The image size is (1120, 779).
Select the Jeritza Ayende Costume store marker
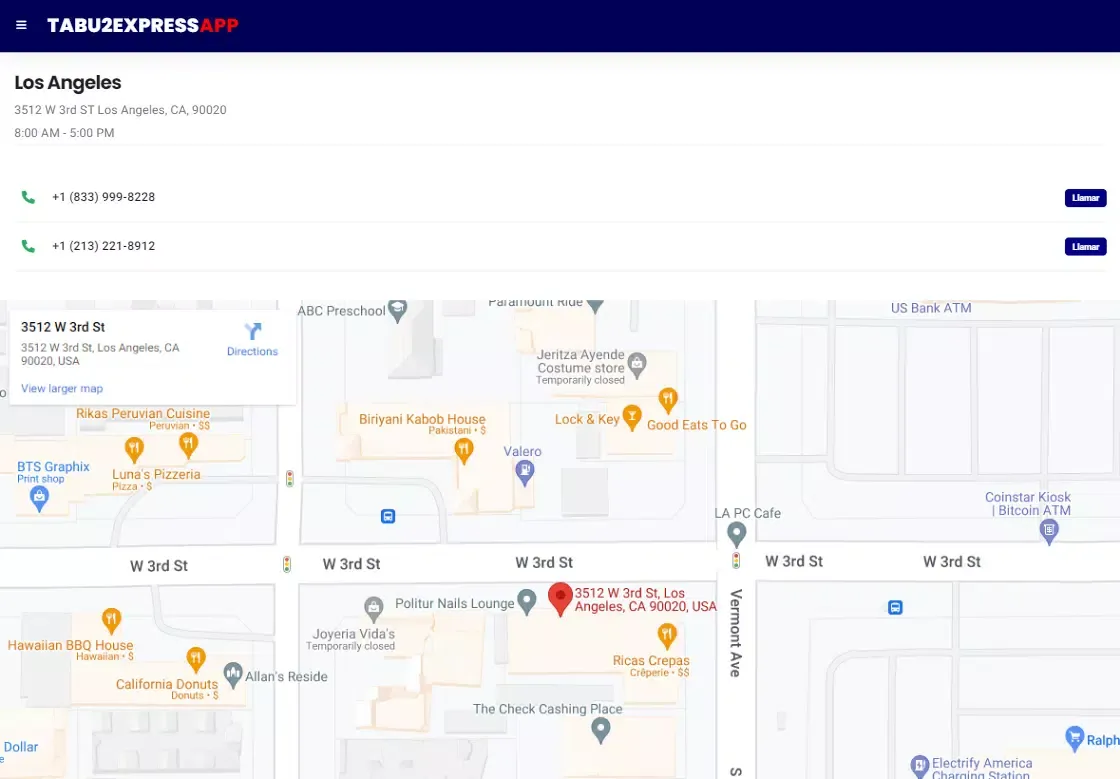click(636, 365)
